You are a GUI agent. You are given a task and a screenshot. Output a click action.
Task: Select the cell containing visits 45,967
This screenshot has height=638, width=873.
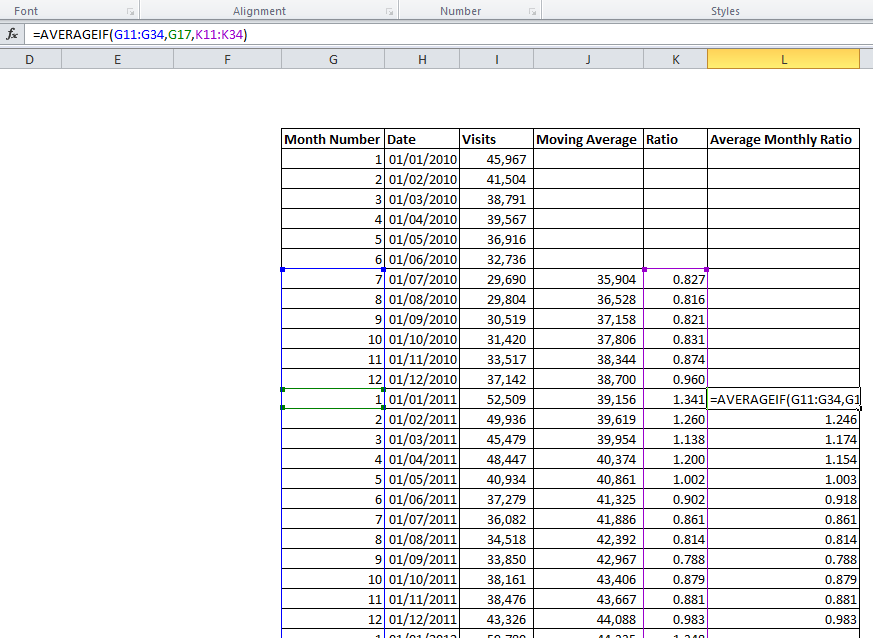point(496,159)
